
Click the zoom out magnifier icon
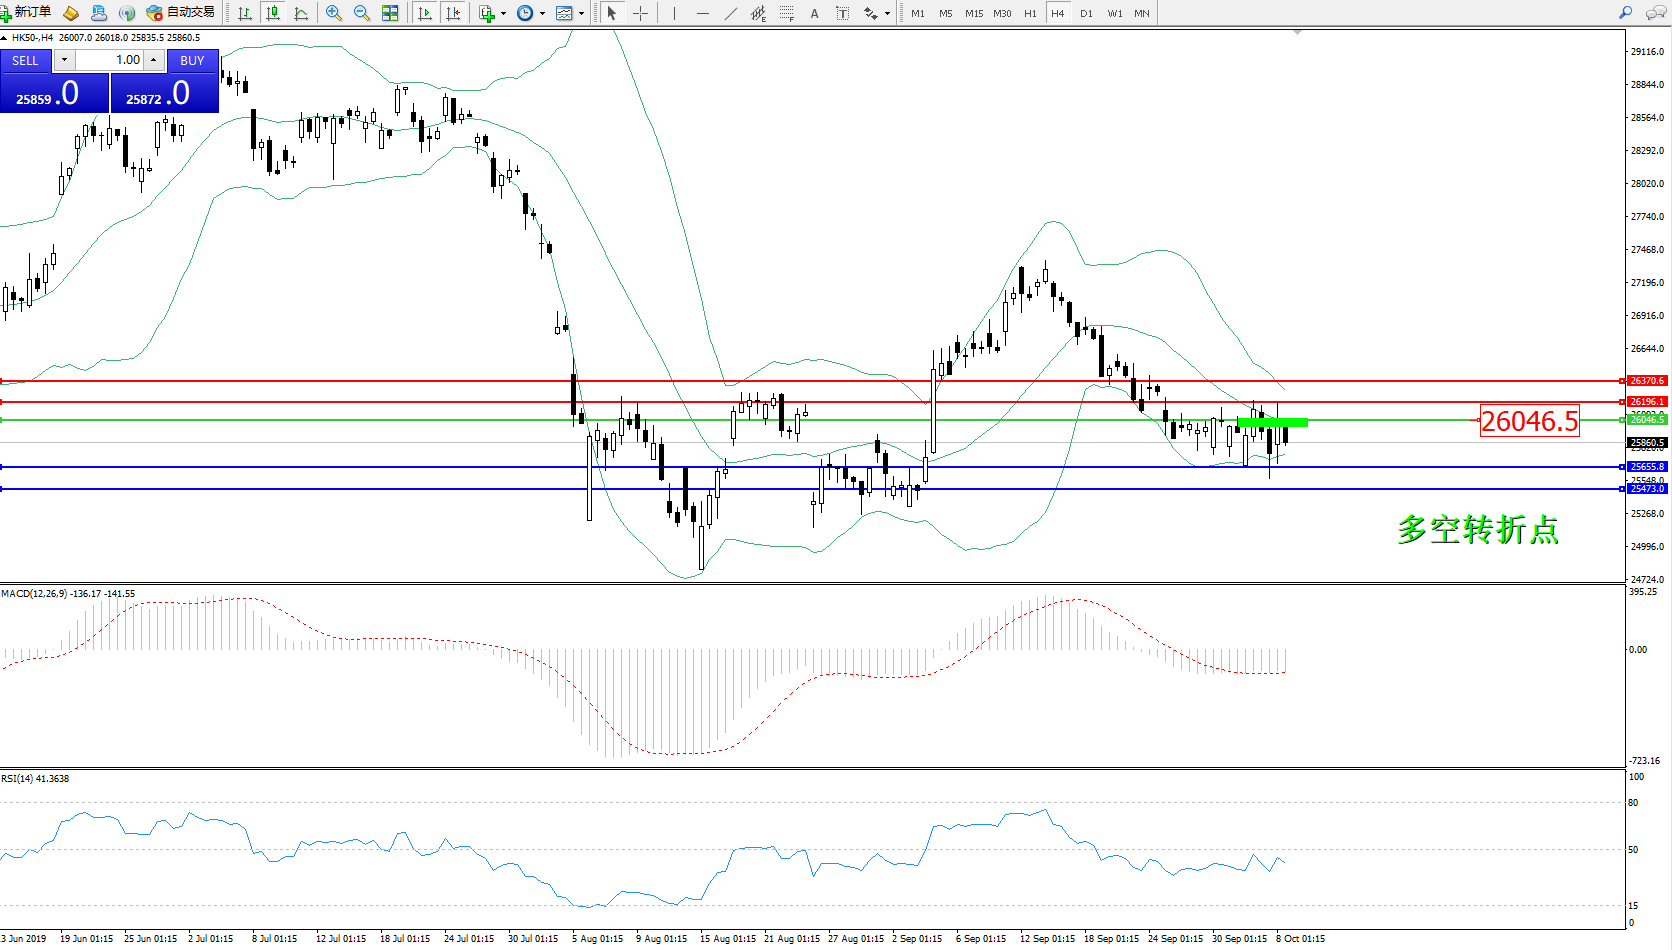[362, 13]
